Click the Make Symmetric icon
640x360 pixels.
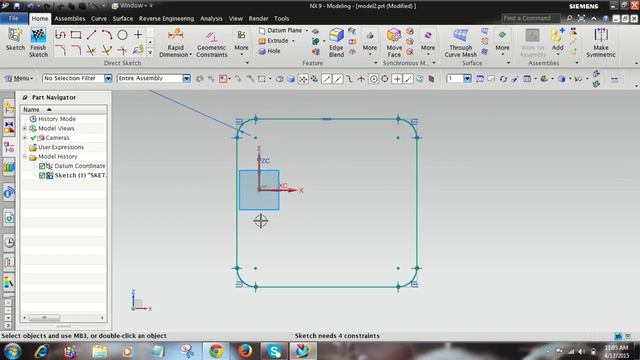click(601, 36)
